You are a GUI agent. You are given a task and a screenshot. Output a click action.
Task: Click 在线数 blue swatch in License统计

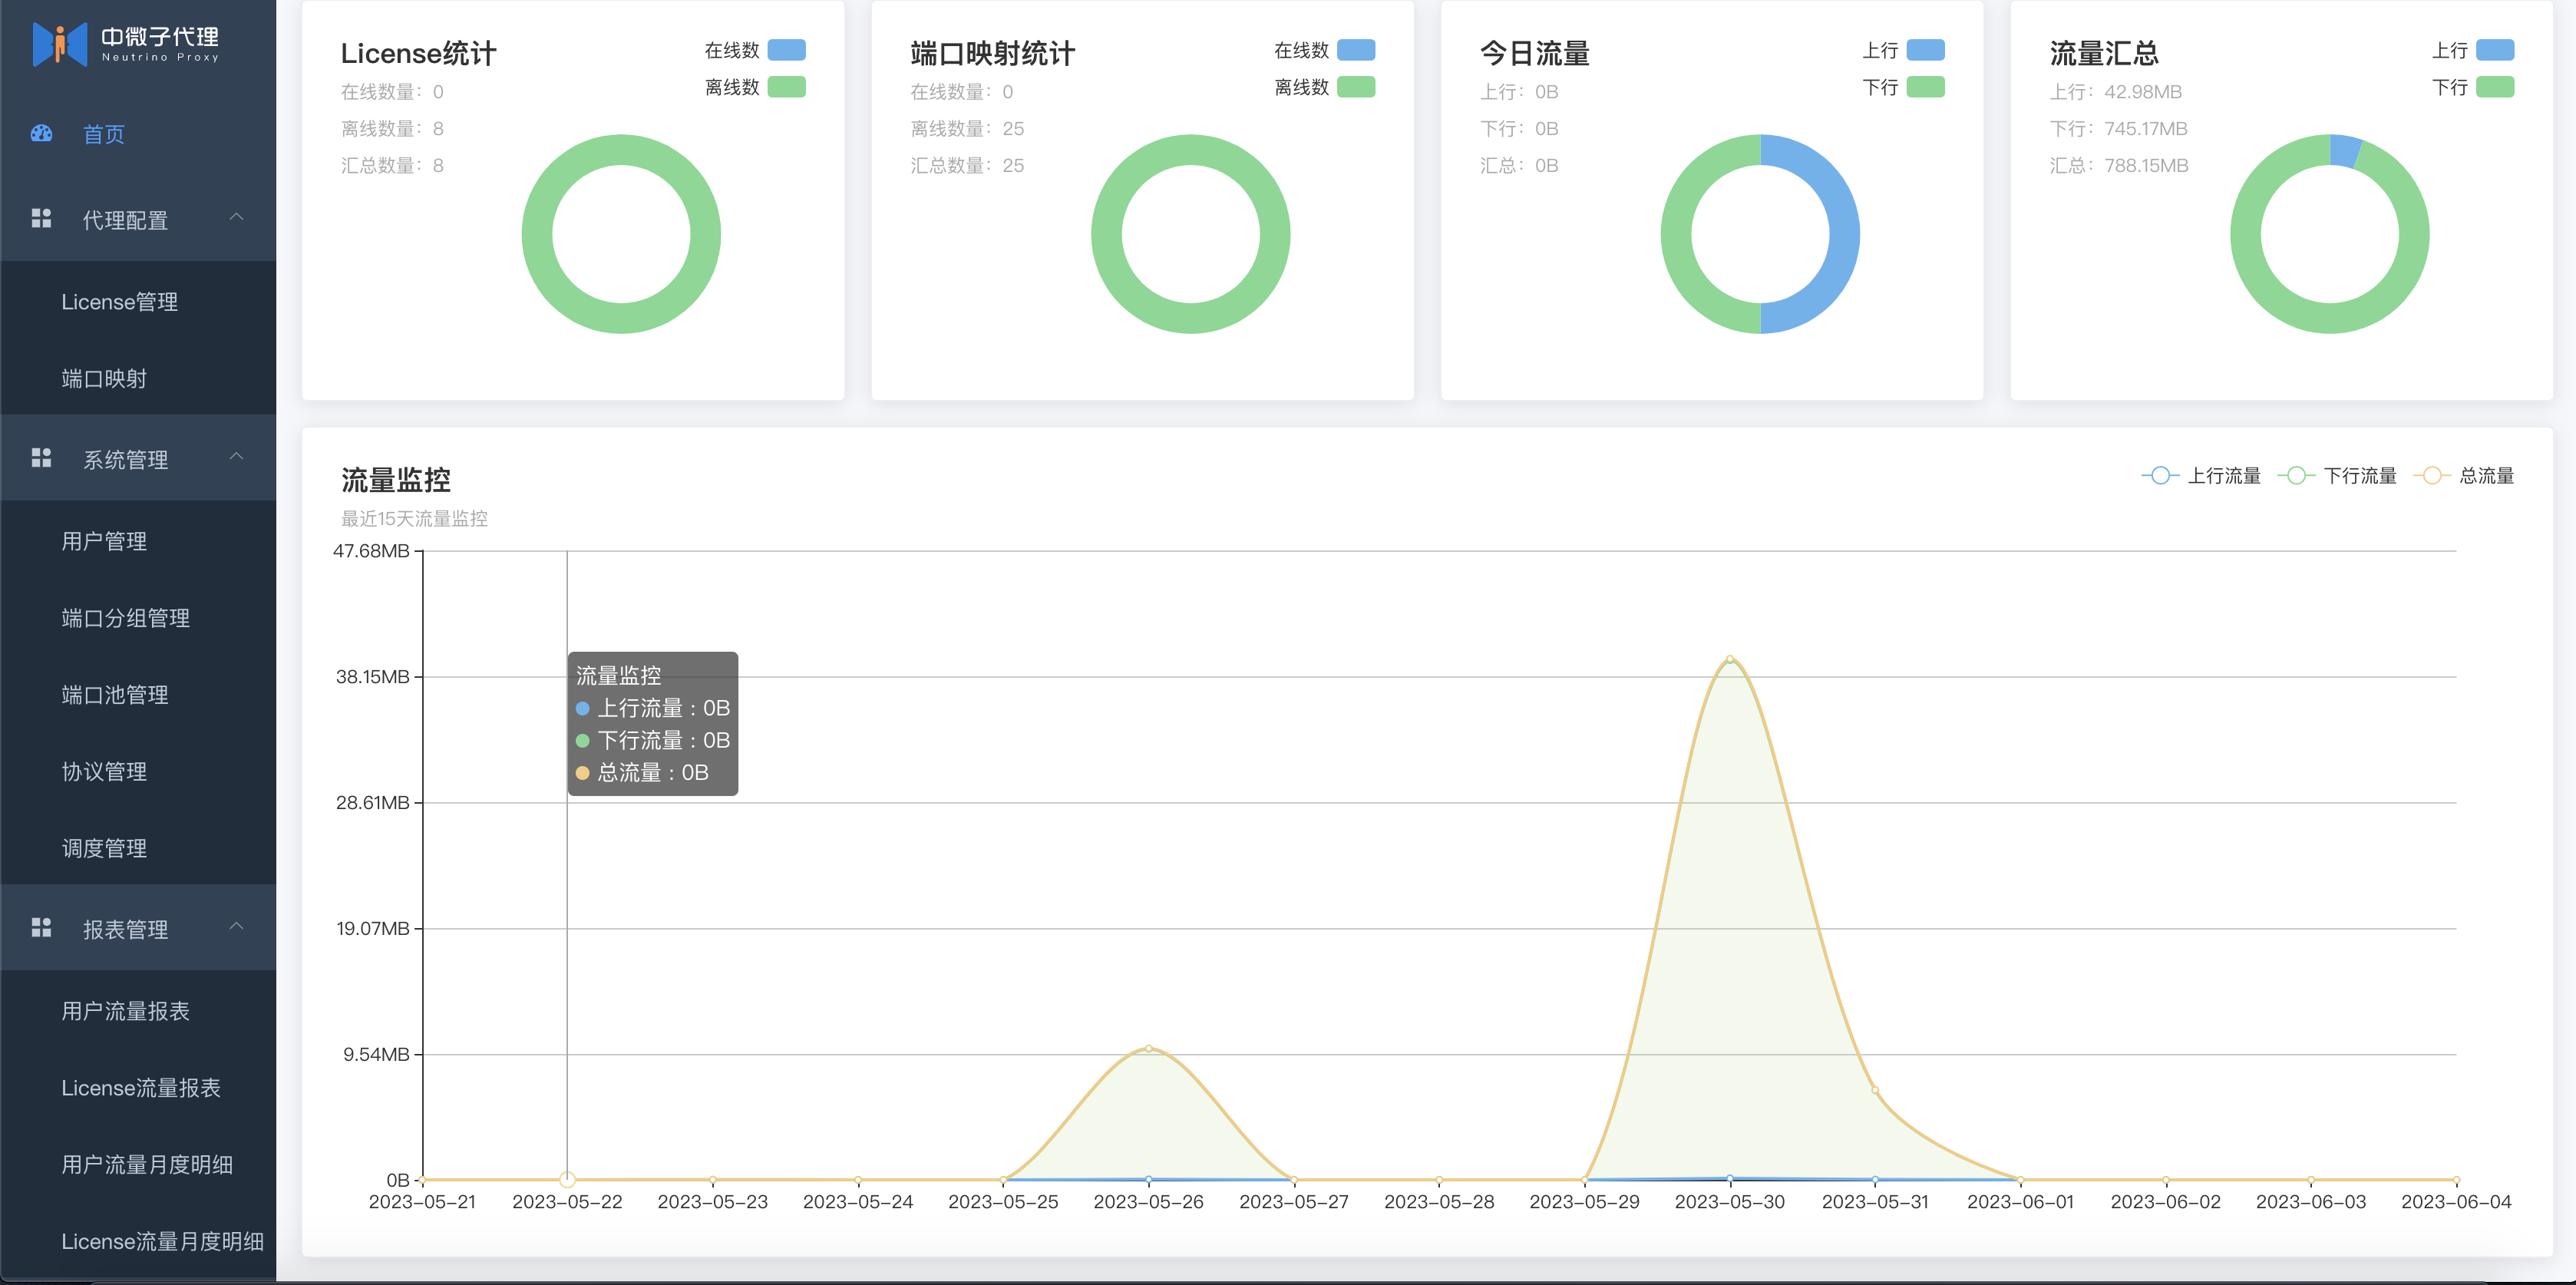click(x=786, y=50)
